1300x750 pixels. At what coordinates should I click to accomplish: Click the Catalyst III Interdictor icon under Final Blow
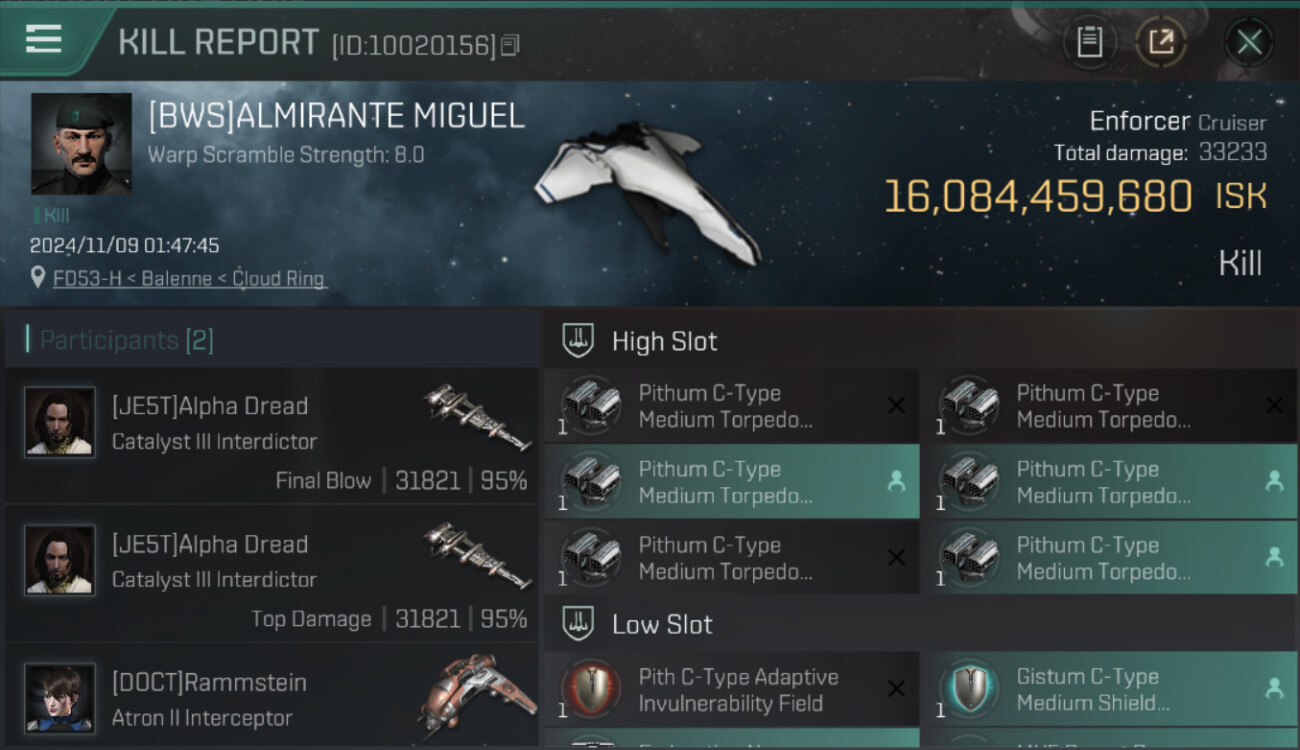coord(478,416)
